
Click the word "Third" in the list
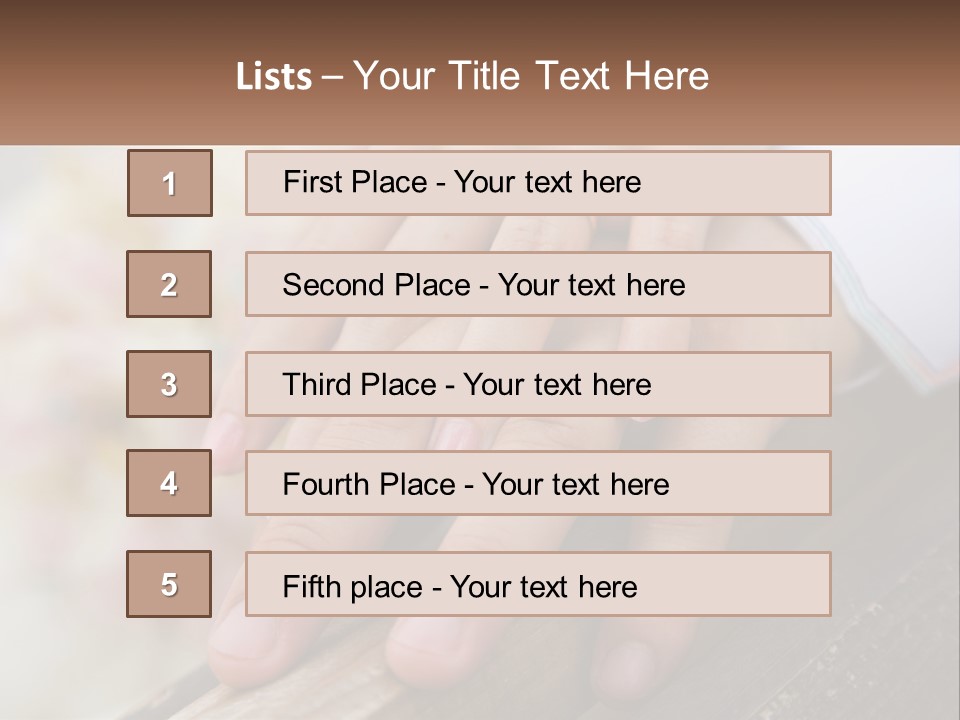click(316, 385)
